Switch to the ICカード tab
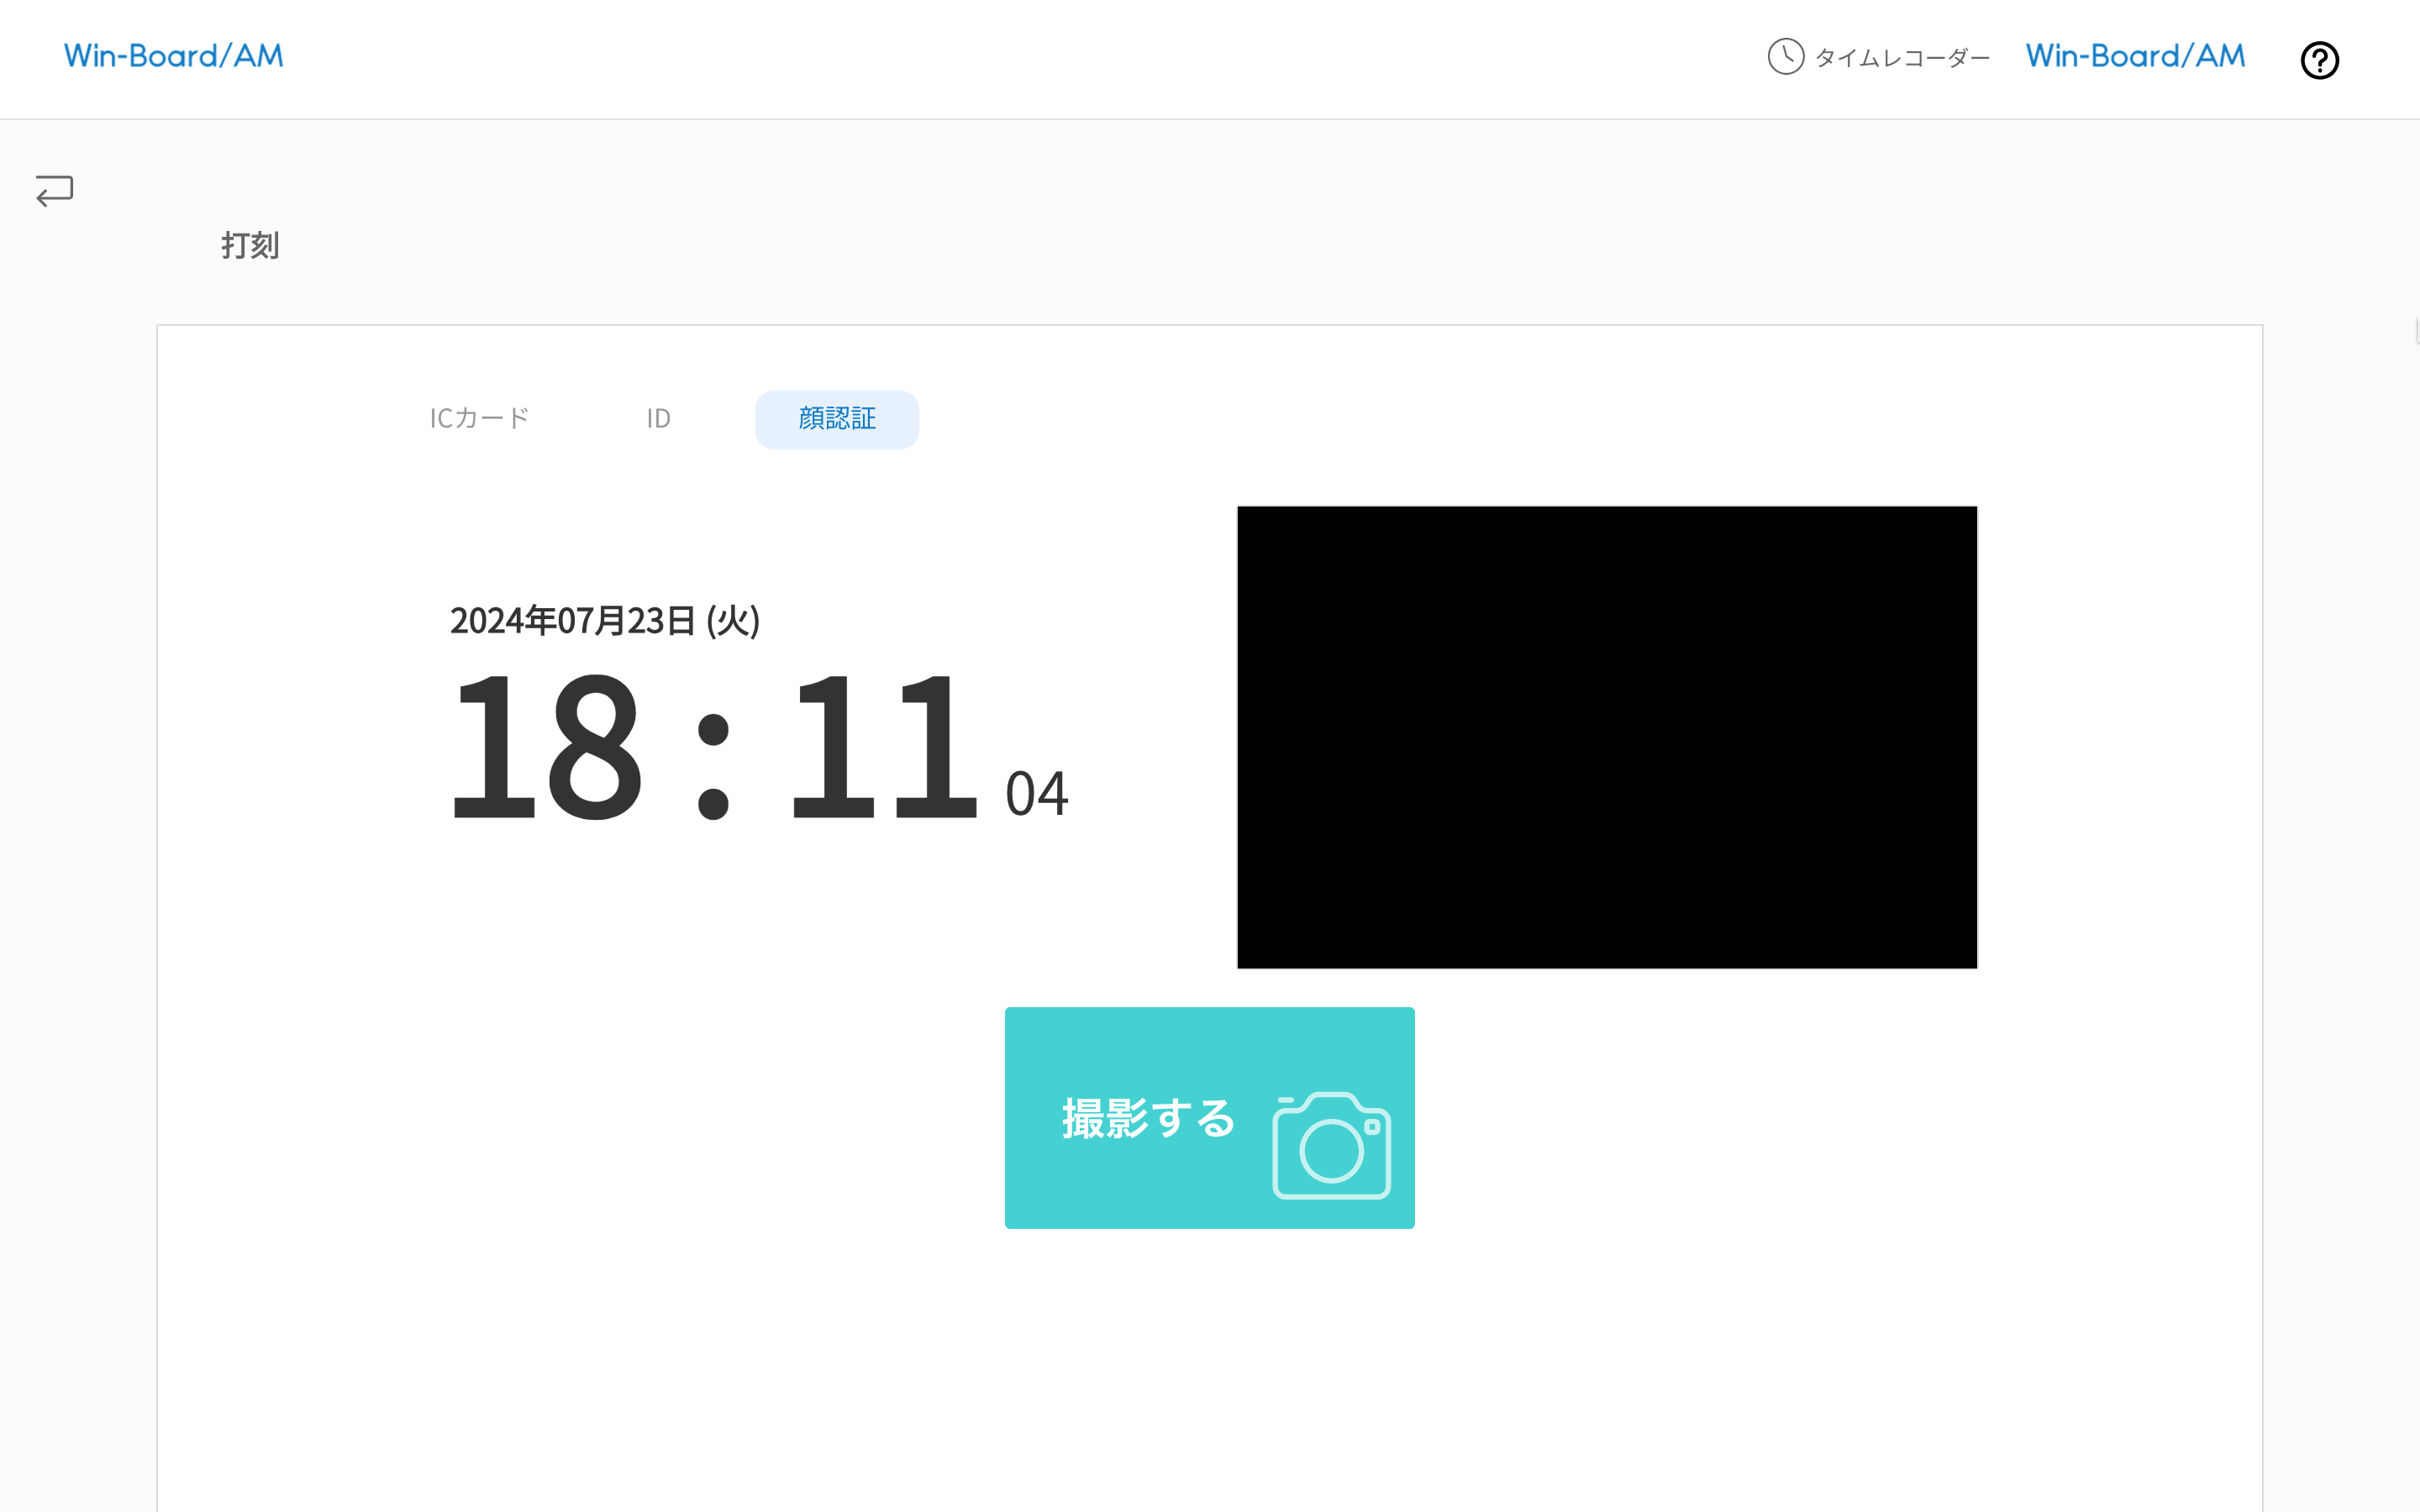Screen dimensions: 2420x1512 478,419
